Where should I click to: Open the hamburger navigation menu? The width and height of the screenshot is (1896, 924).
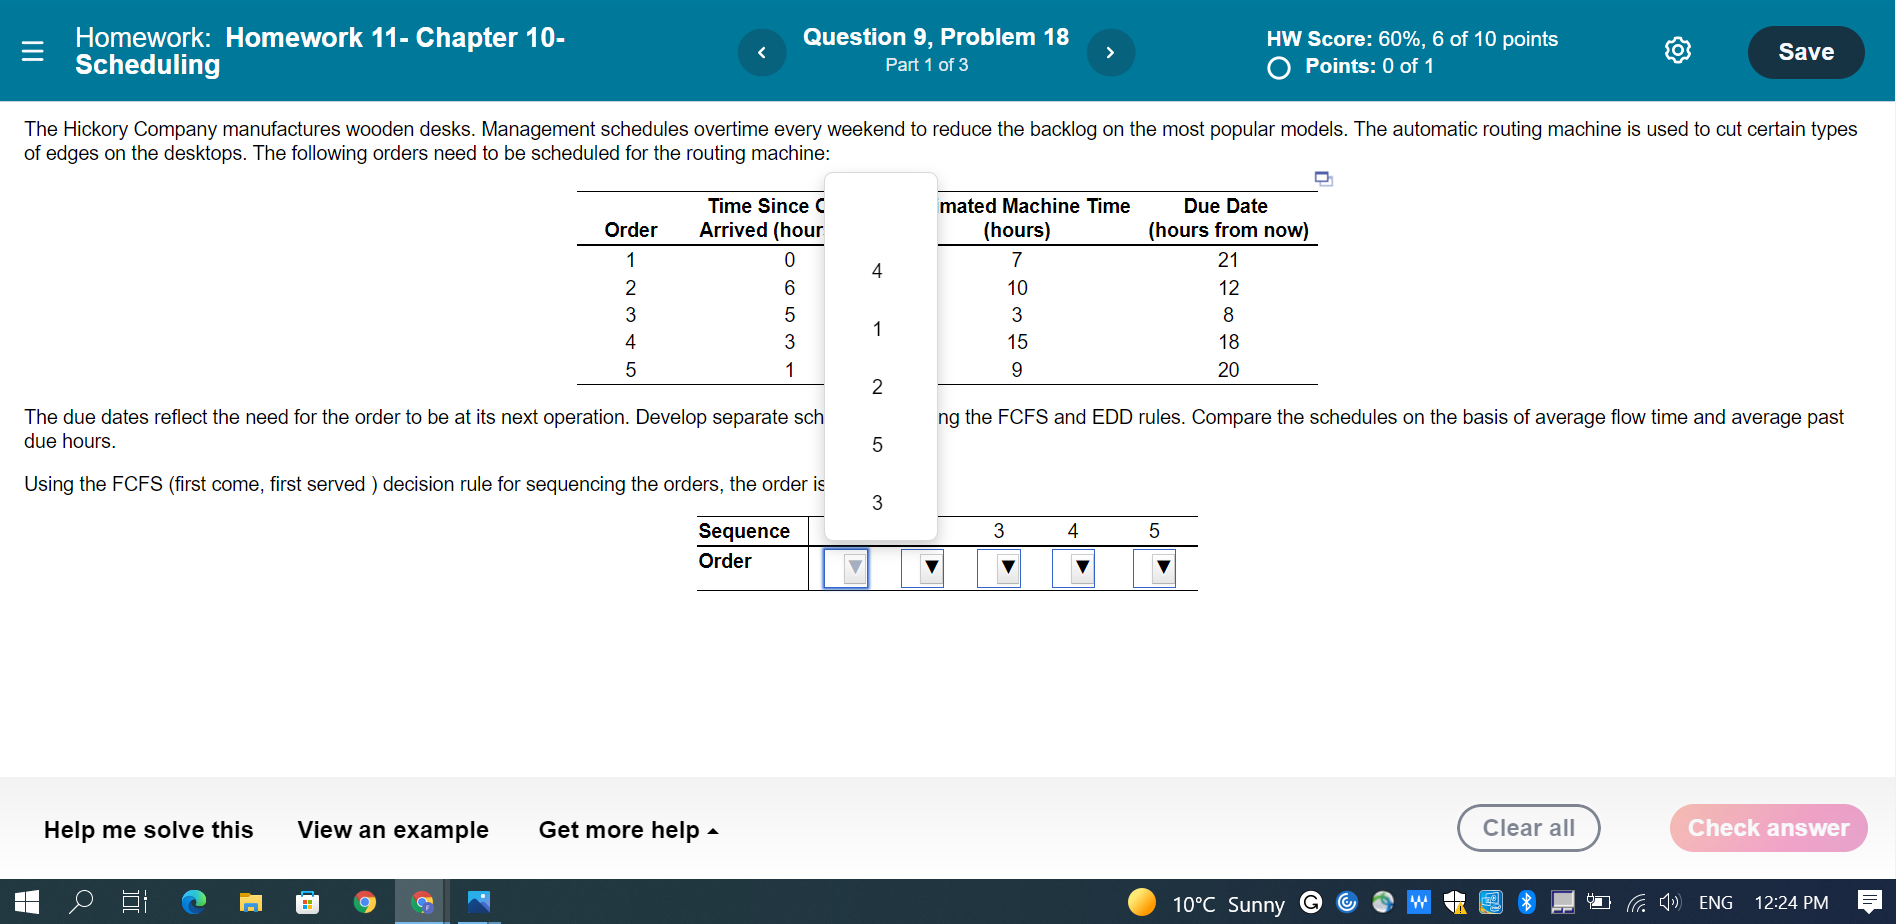click(33, 51)
